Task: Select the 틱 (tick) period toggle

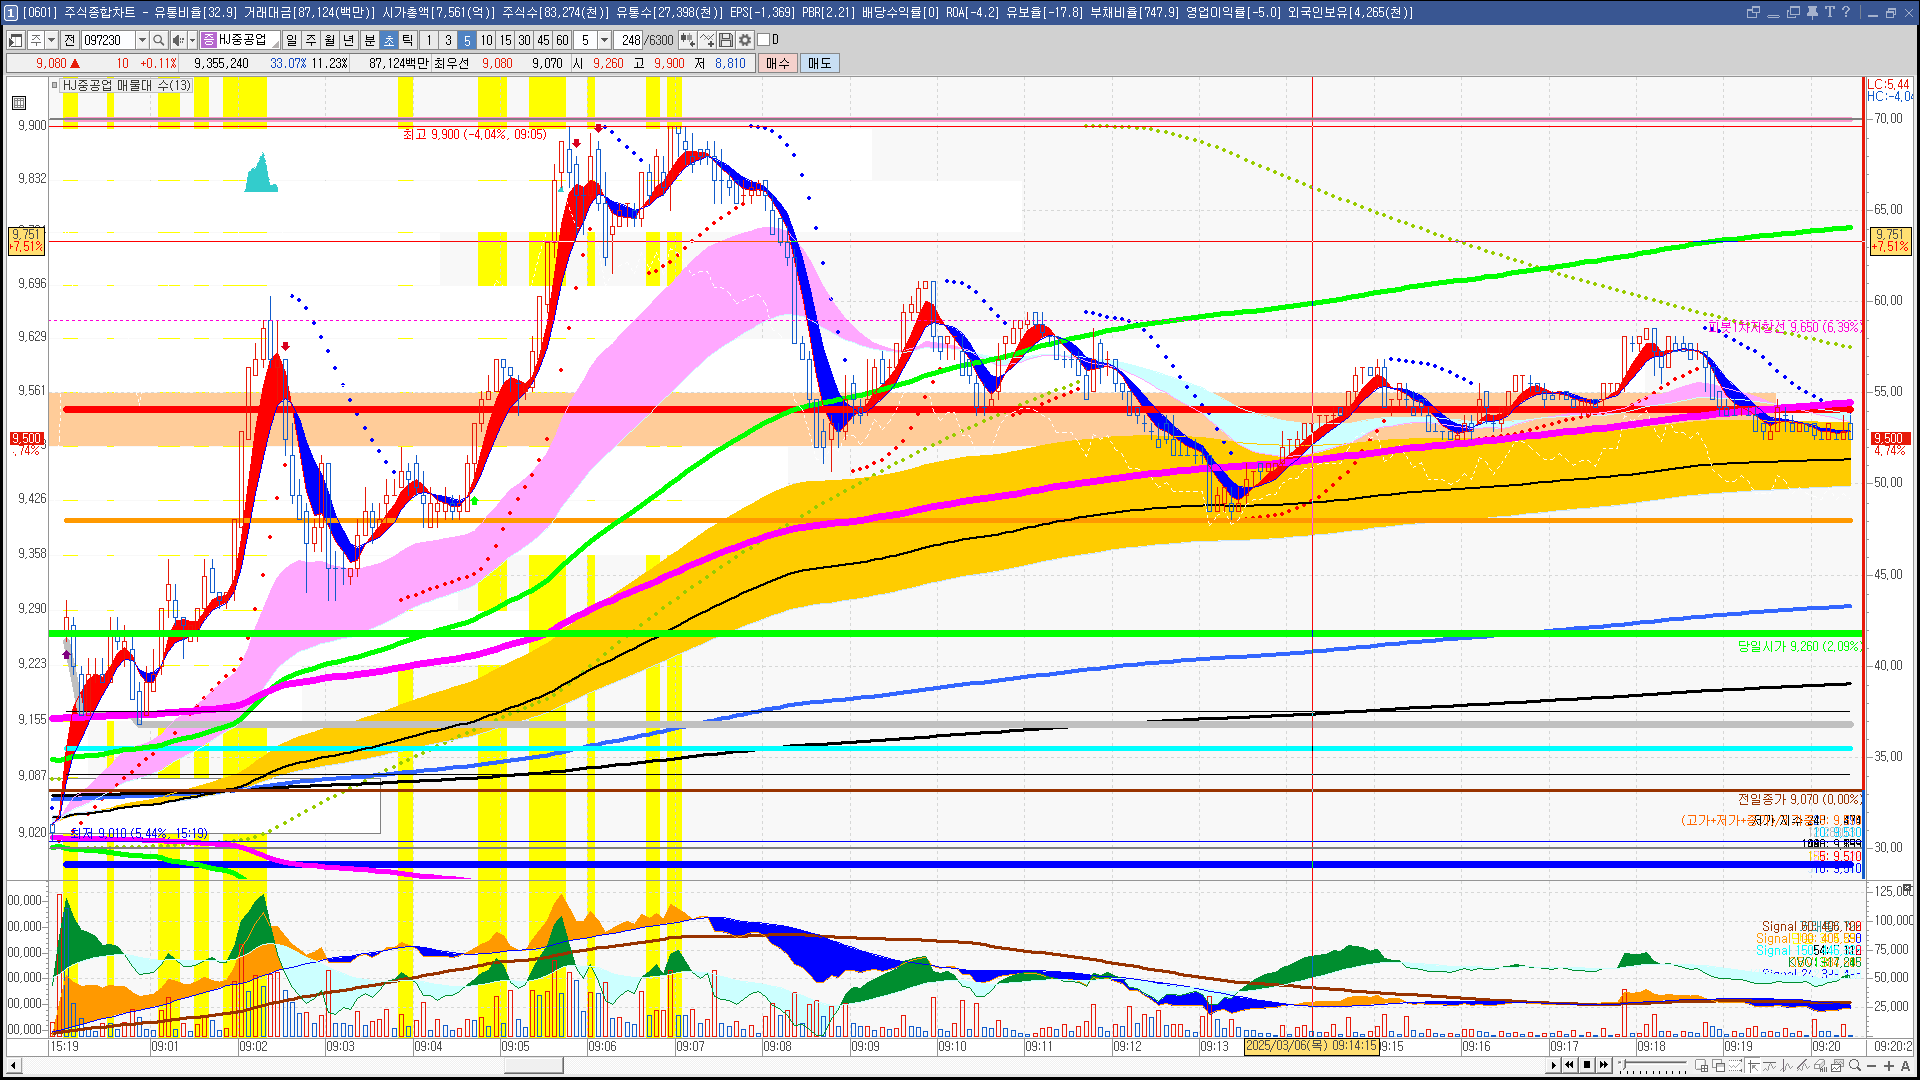Action: pyautogui.click(x=408, y=40)
